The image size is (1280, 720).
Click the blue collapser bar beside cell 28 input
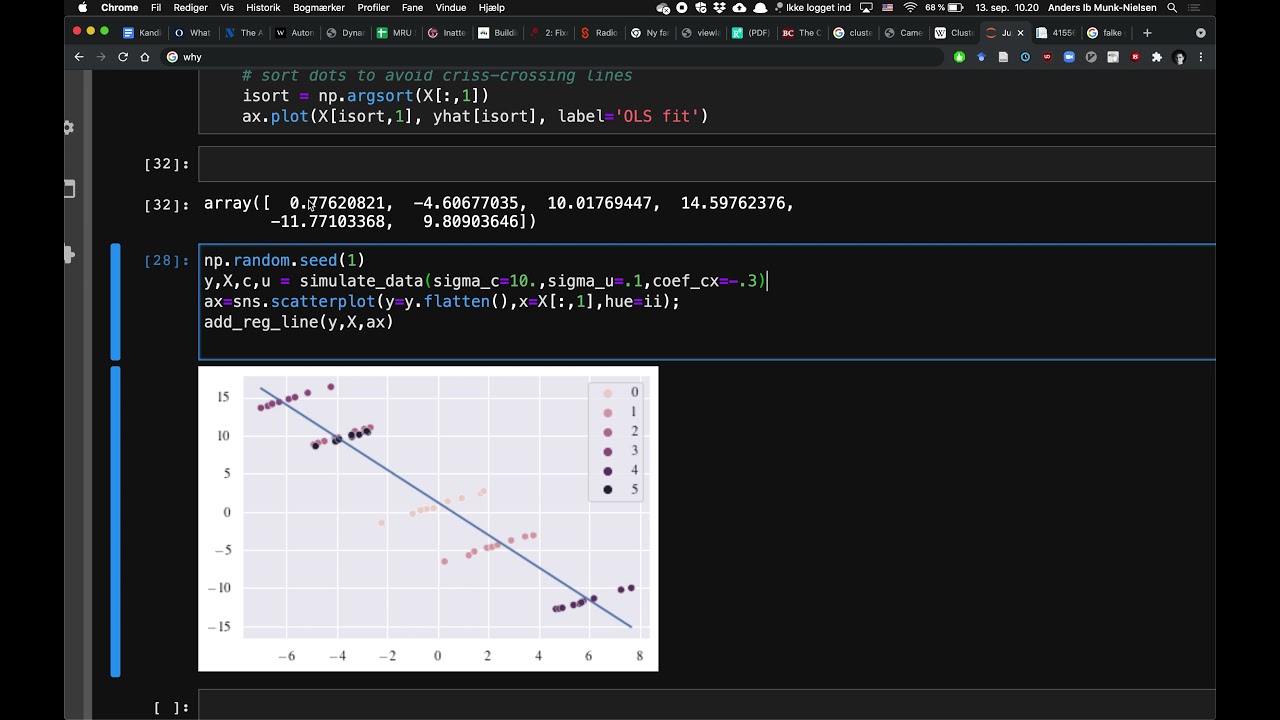[116, 302]
